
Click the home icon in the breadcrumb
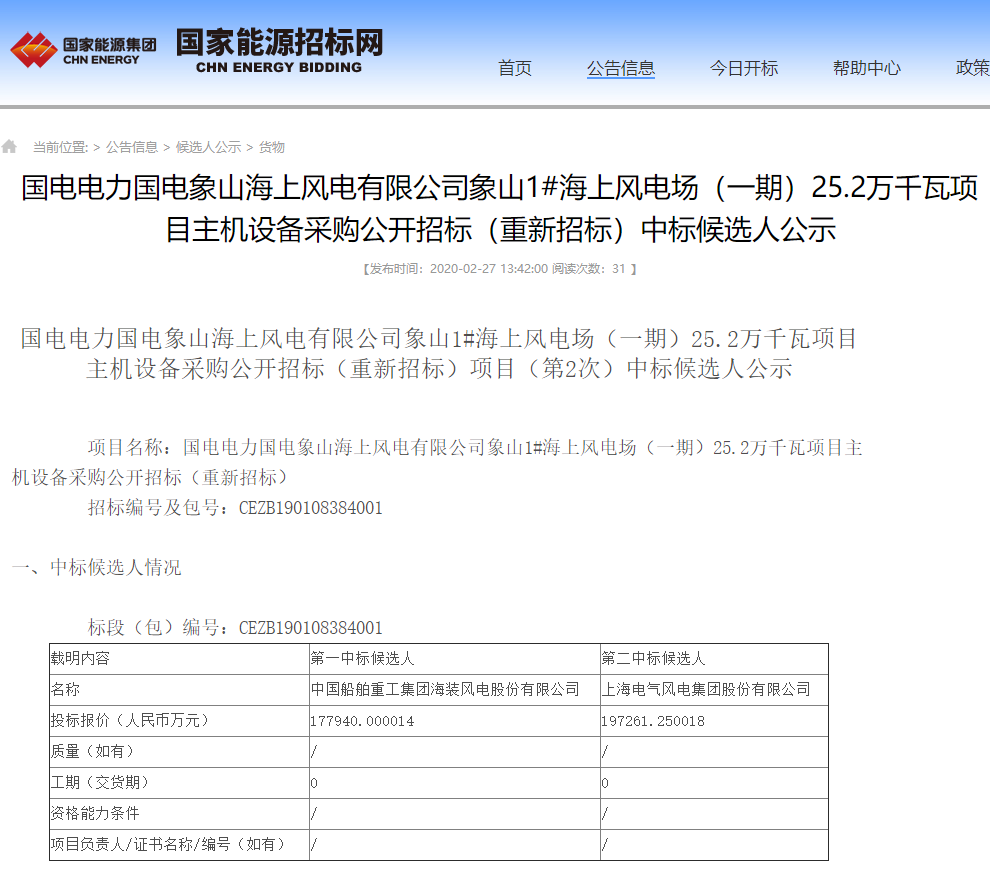[x=9, y=147]
